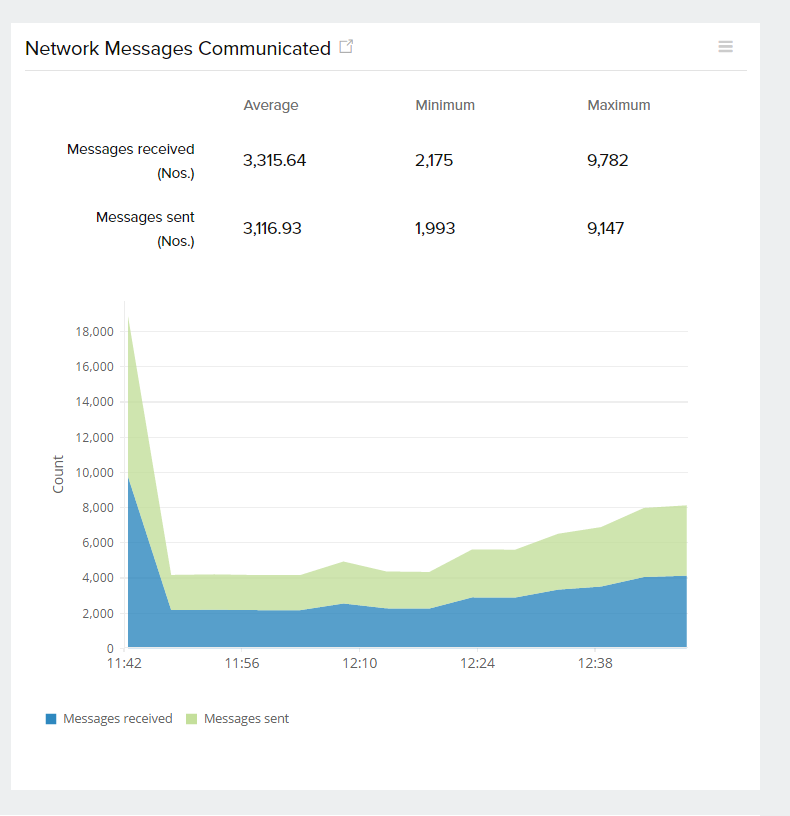Select the Maximum column header

(618, 105)
